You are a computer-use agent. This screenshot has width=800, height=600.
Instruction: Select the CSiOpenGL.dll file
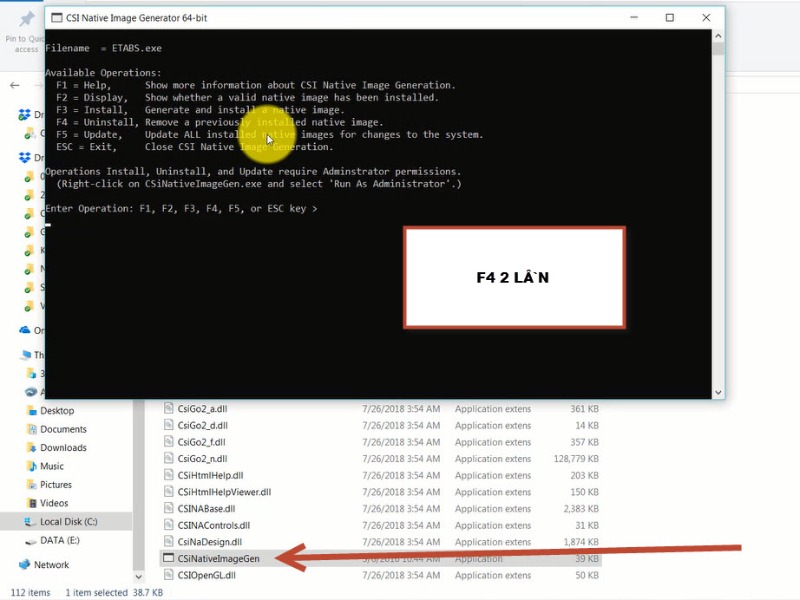(x=206, y=576)
